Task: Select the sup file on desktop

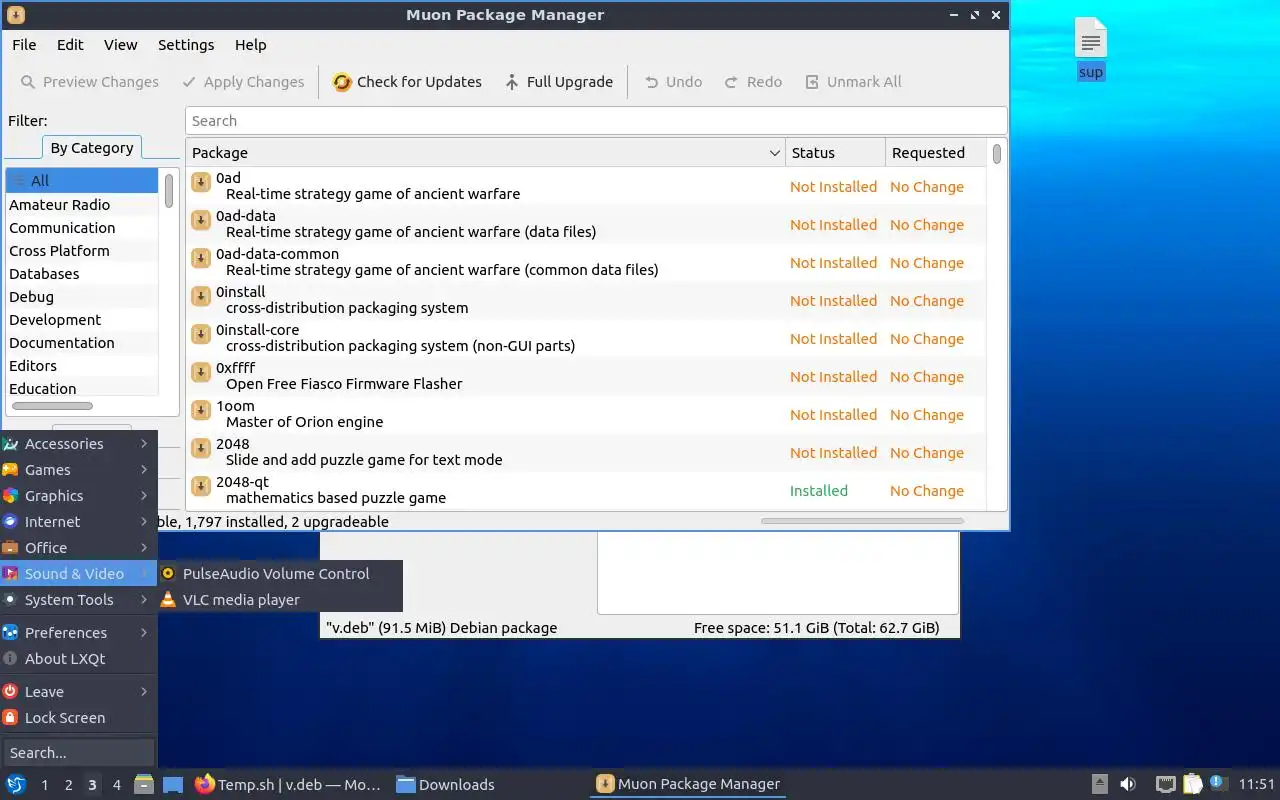Action: 1091,49
